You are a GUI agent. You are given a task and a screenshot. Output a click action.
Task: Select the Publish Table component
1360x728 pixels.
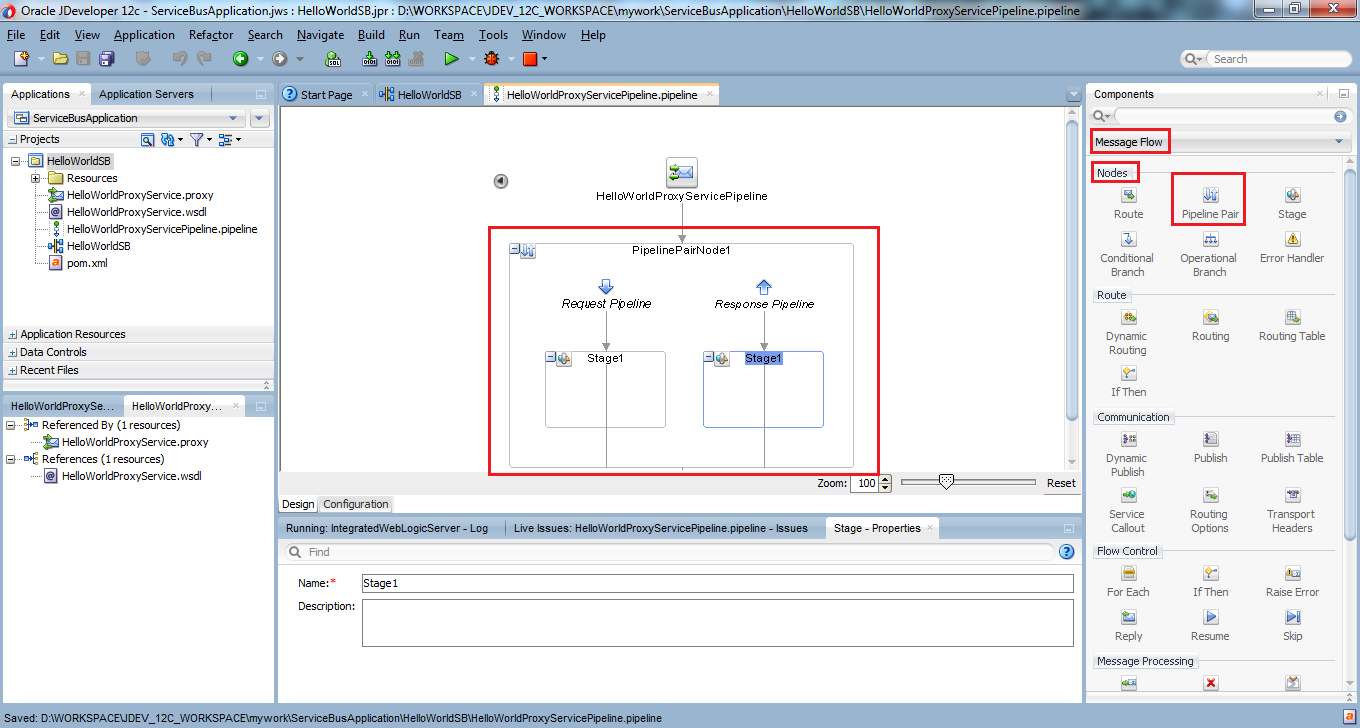[x=1292, y=448]
